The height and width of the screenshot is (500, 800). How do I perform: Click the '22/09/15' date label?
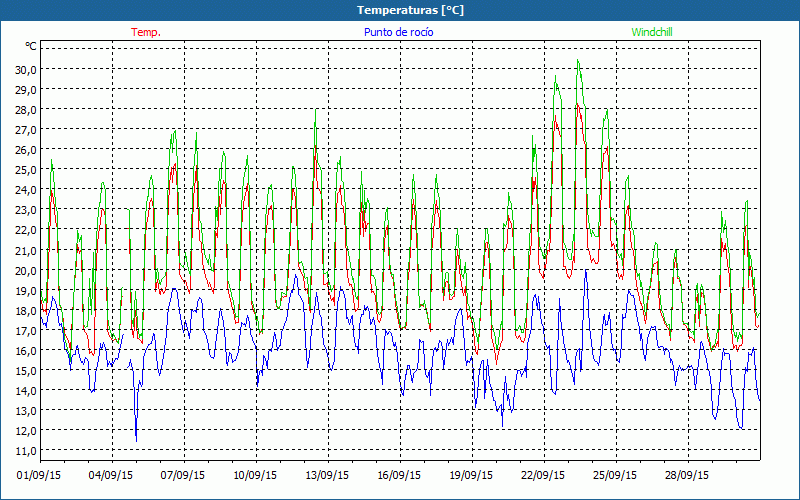click(x=543, y=476)
